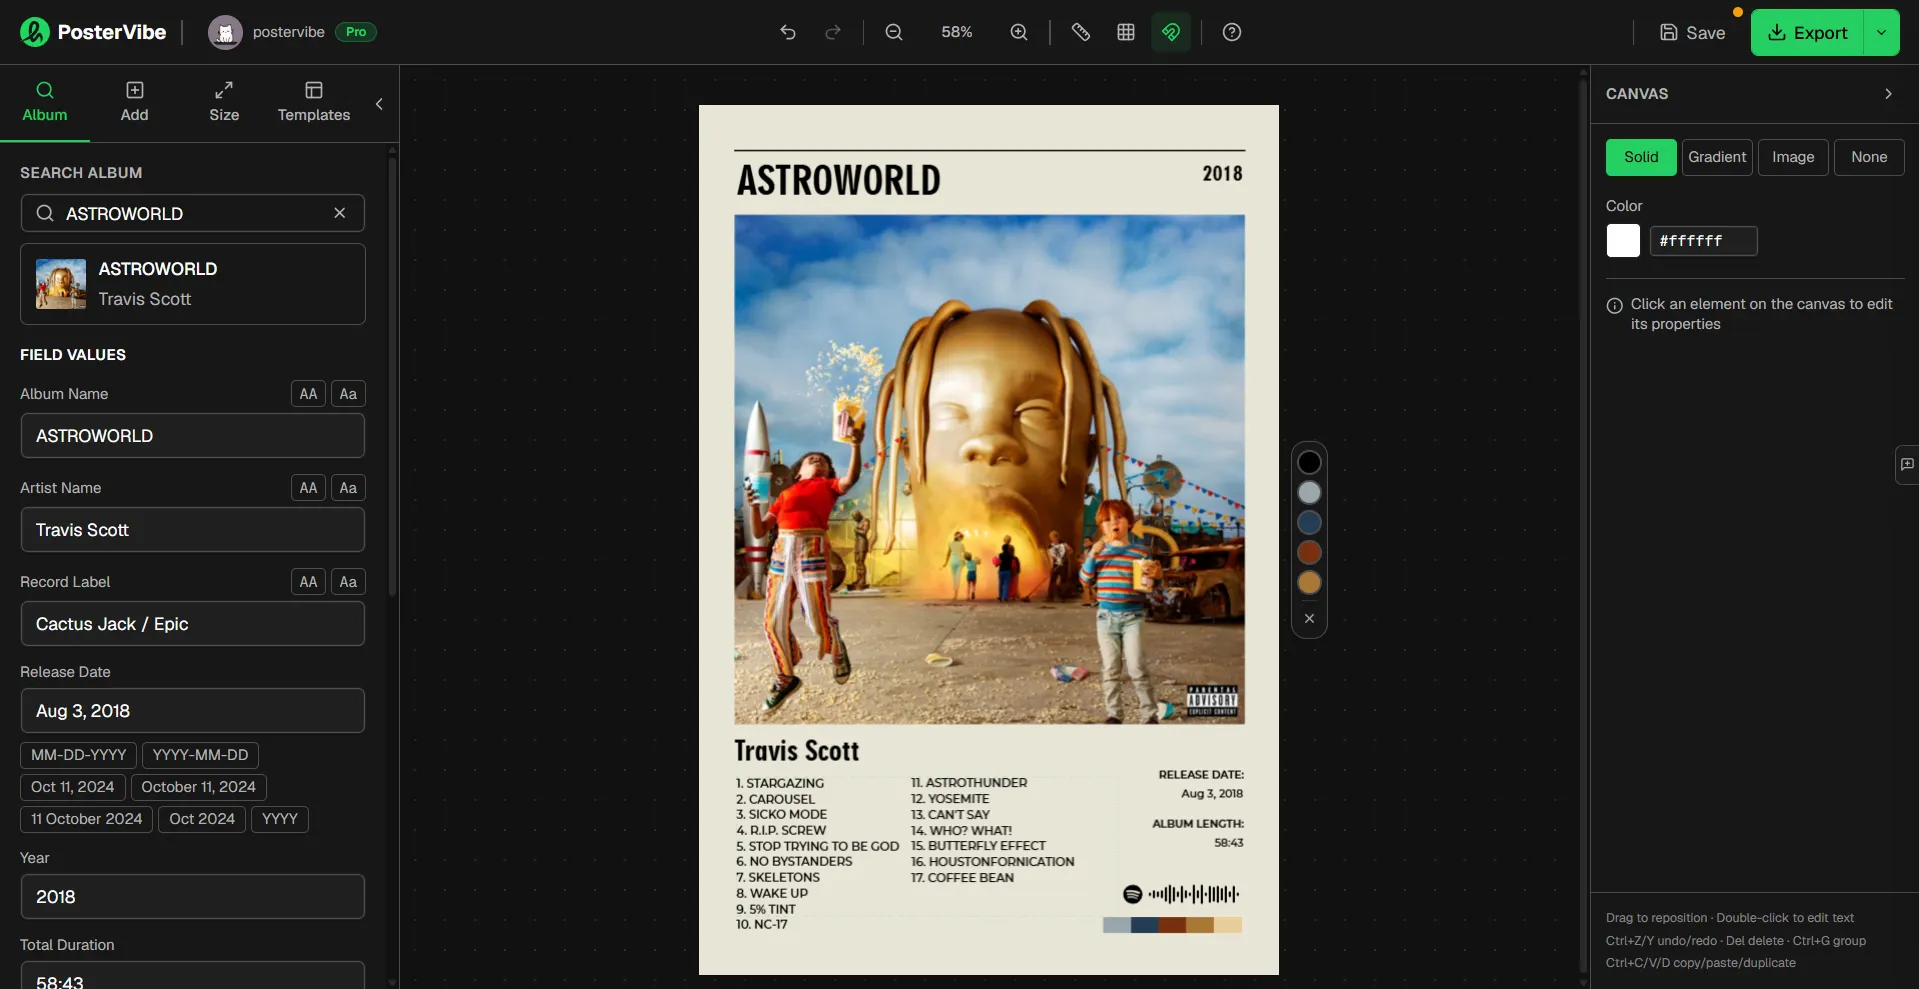Choose the YYYY date format
This screenshot has width=1919, height=989.
[x=280, y=819]
